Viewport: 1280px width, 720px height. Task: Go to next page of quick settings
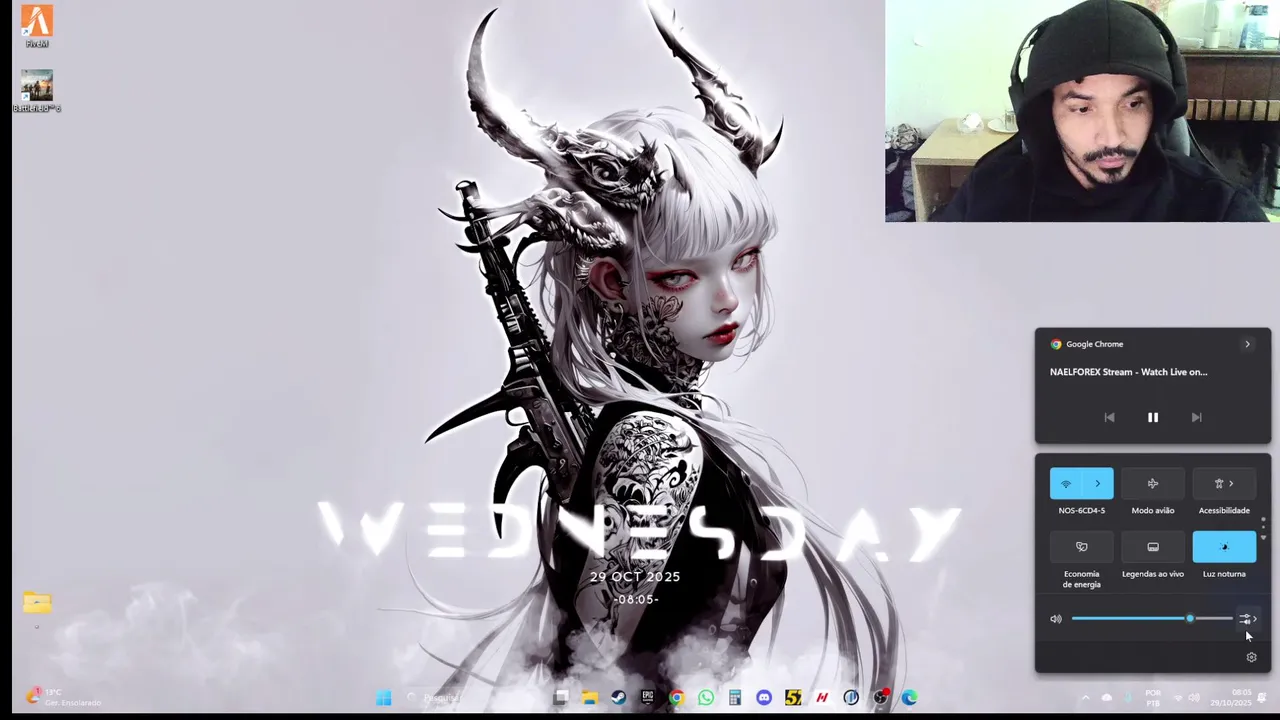[x=1263, y=538]
